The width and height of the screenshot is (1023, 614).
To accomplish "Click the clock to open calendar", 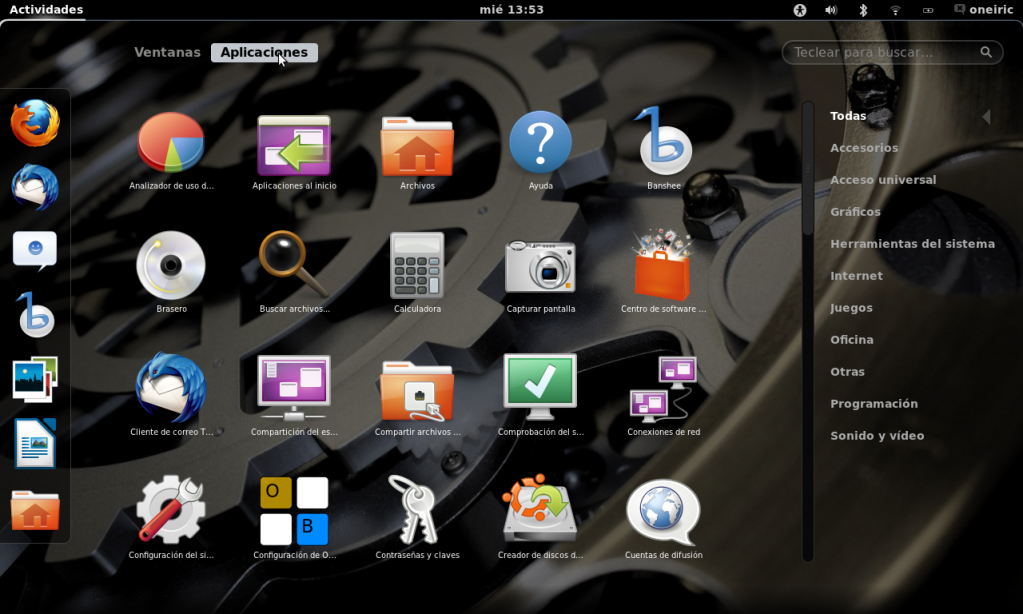I will pyautogui.click(x=511, y=9).
